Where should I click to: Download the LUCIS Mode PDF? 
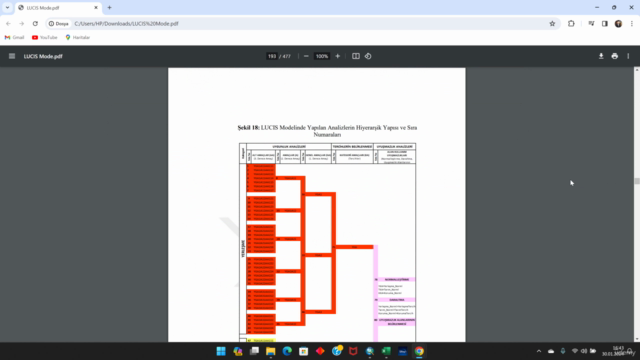(x=601, y=56)
